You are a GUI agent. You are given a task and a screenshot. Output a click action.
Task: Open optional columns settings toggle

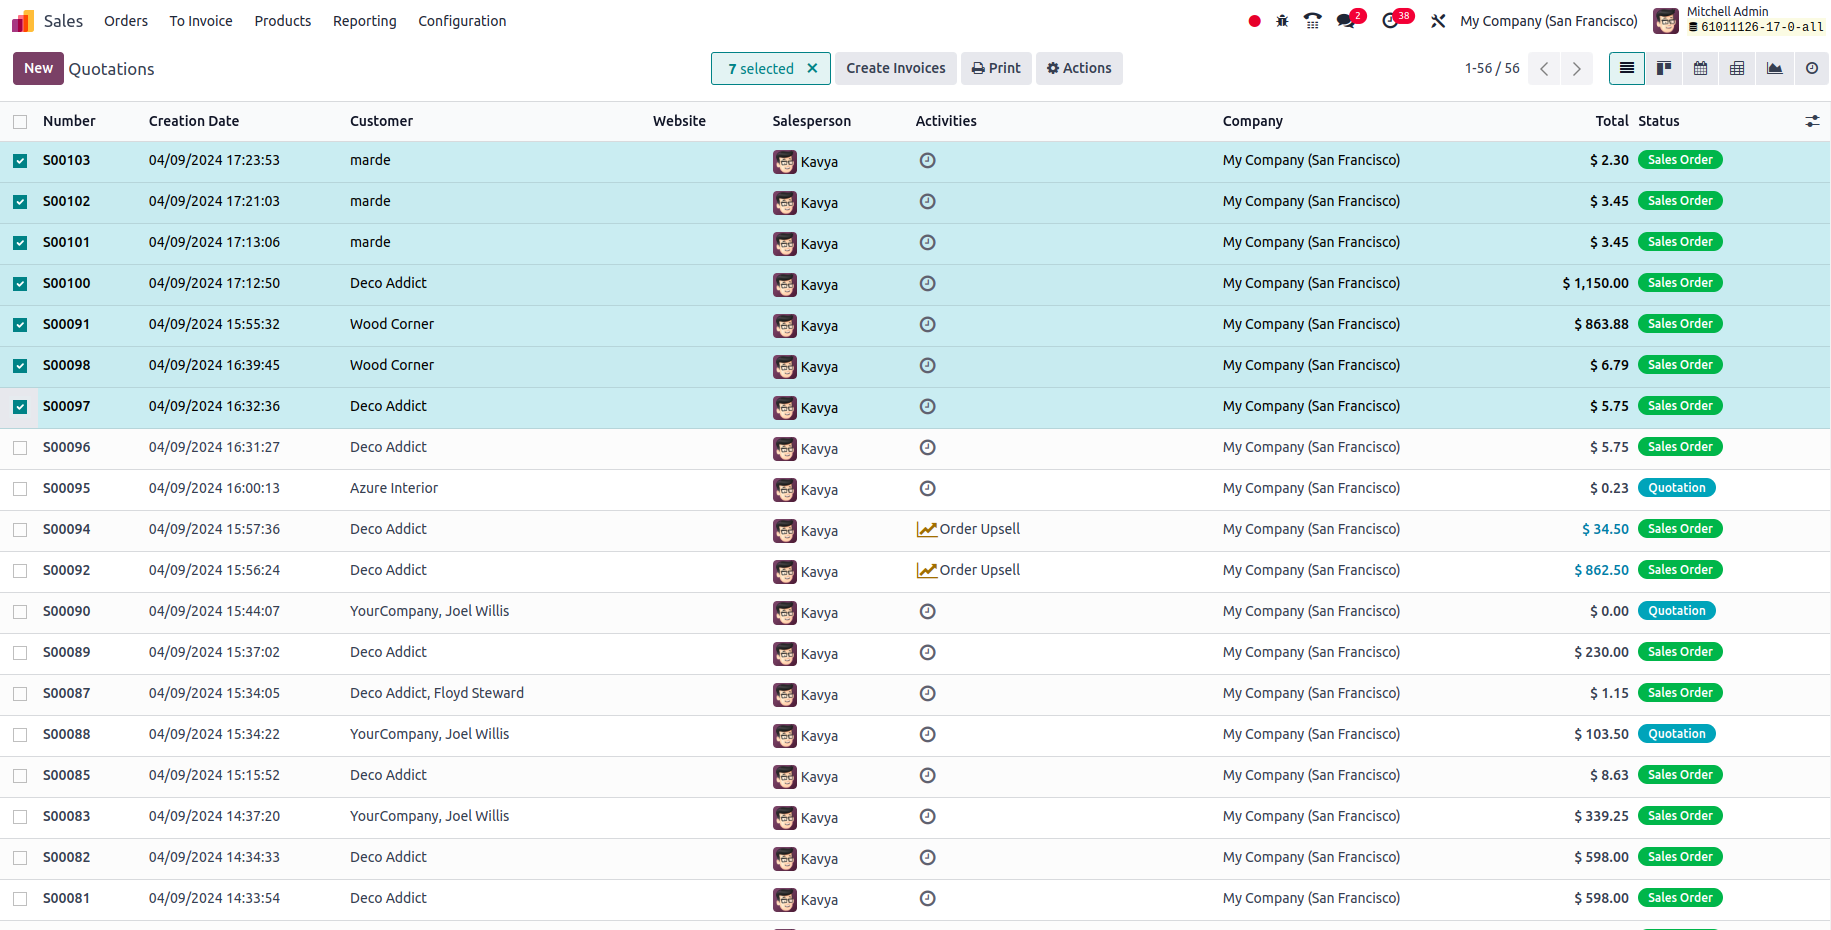(x=1811, y=121)
